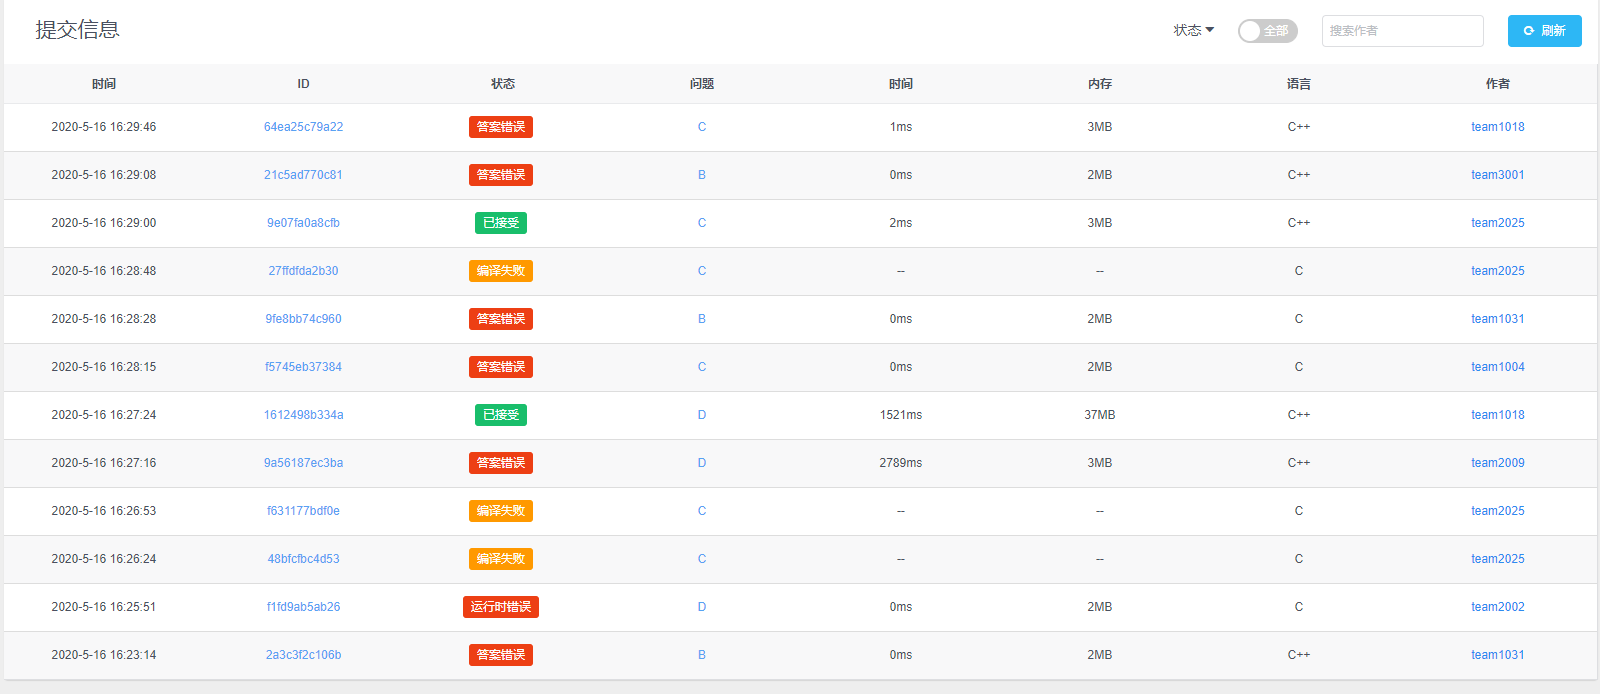Screen dimensions: 1600x694
Task: Click author team2009 link
Action: pos(1497,463)
